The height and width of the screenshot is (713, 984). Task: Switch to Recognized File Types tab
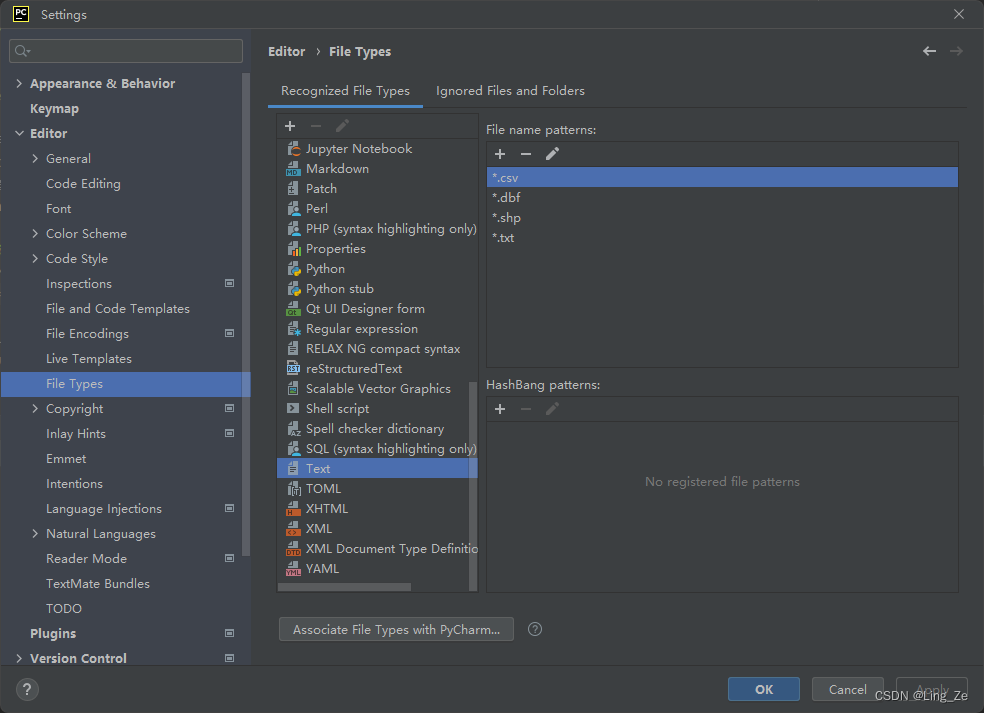pos(345,91)
